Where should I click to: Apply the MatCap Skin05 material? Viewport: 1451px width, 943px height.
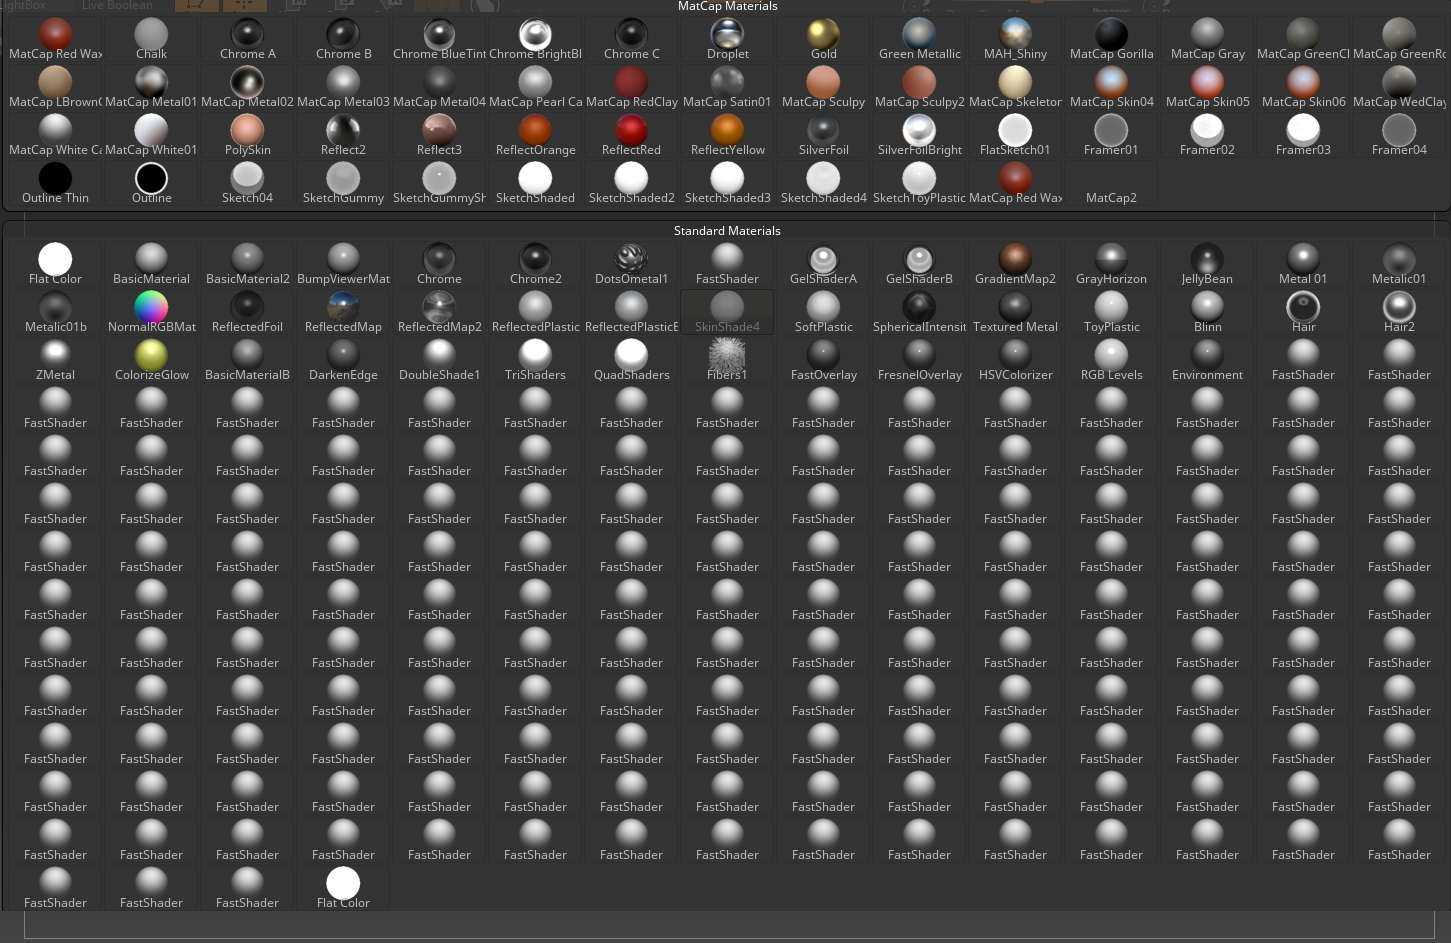(x=1207, y=87)
